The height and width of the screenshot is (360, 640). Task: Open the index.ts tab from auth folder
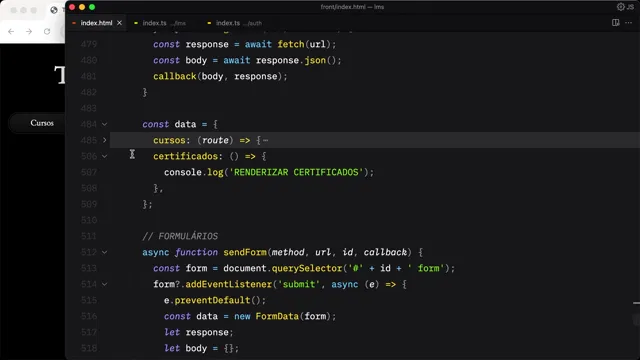(x=239, y=23)
